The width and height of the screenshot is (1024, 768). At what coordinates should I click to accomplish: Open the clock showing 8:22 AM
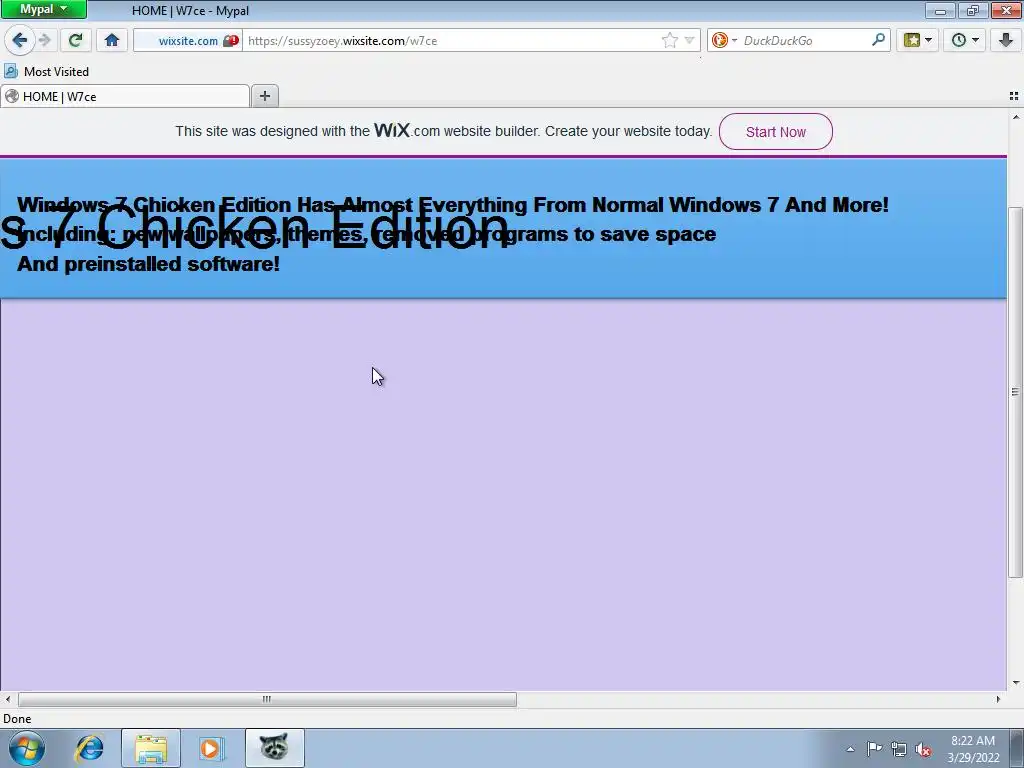pos(973,748)
